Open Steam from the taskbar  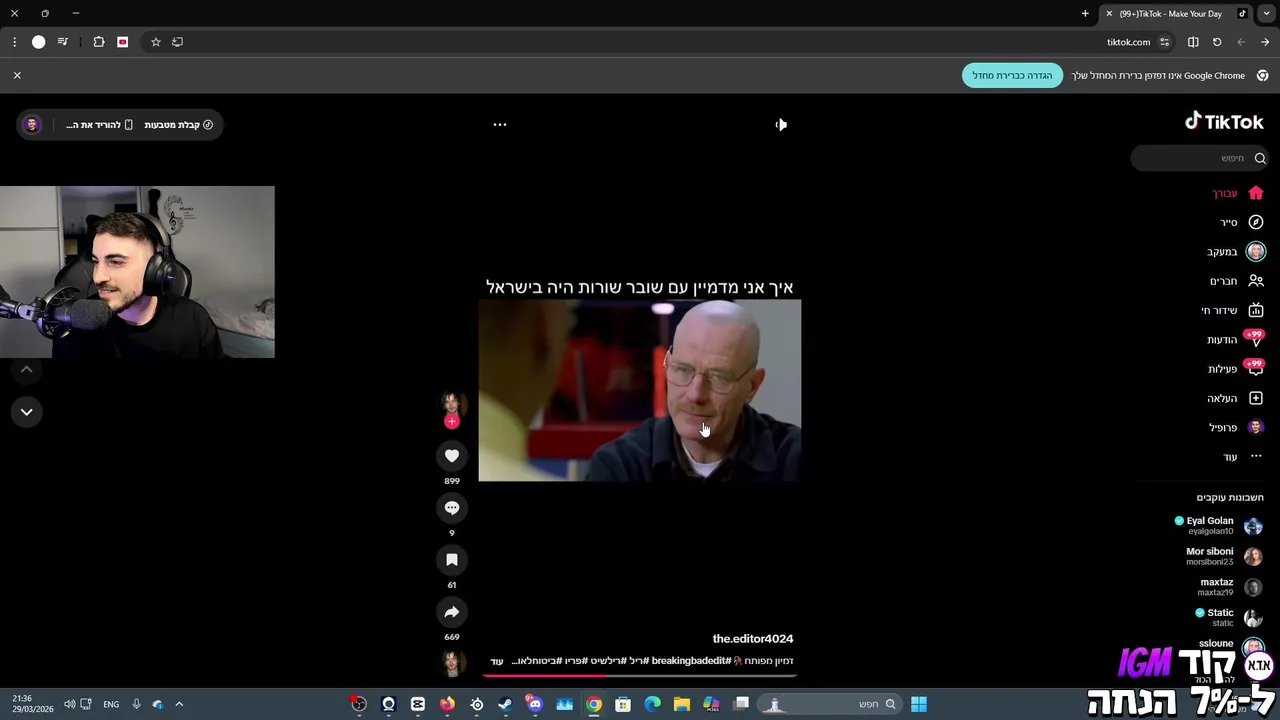click(506, 704)
